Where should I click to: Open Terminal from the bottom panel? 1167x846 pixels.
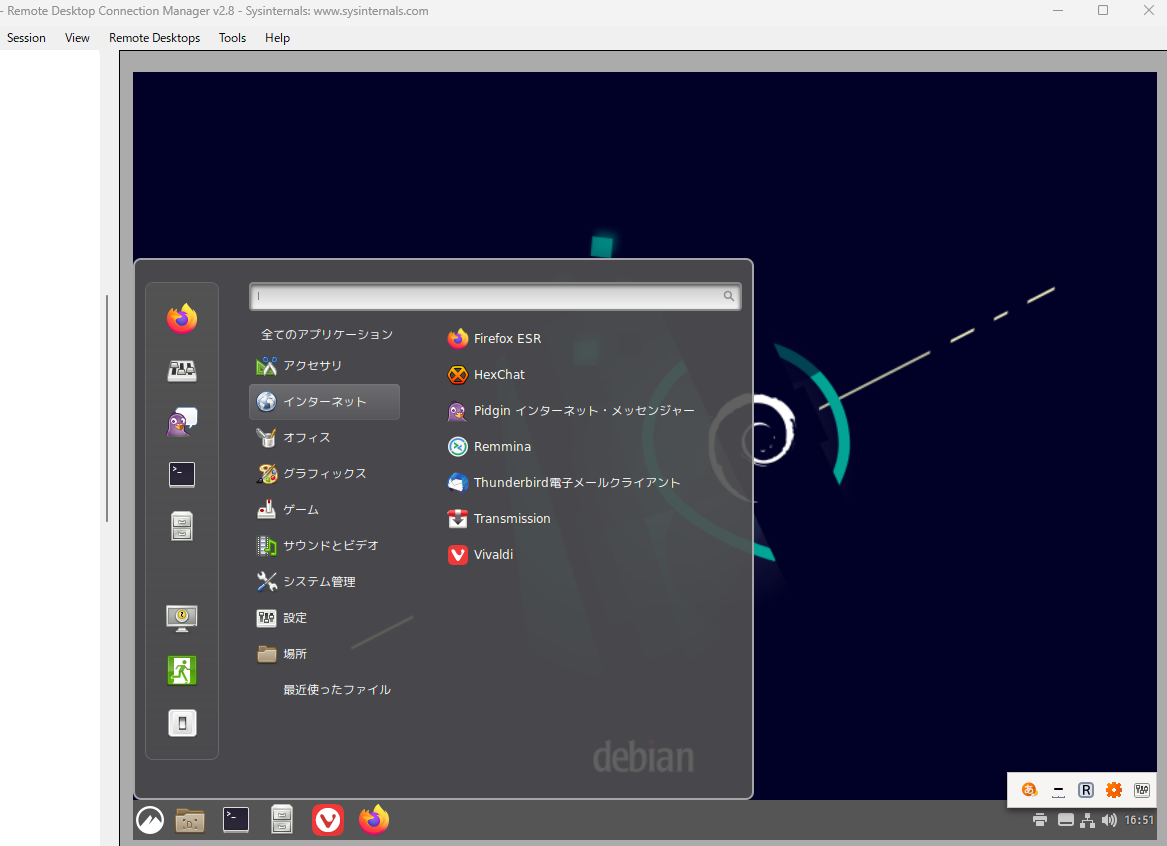236,819
